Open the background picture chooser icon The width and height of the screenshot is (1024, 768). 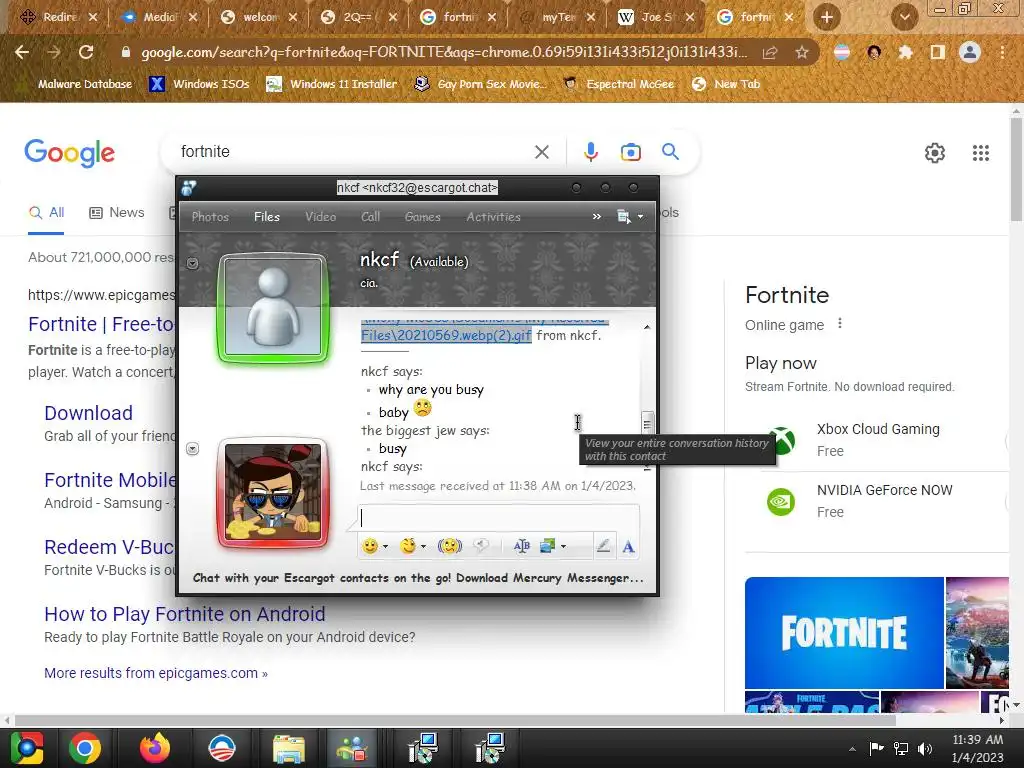point(547,546)
